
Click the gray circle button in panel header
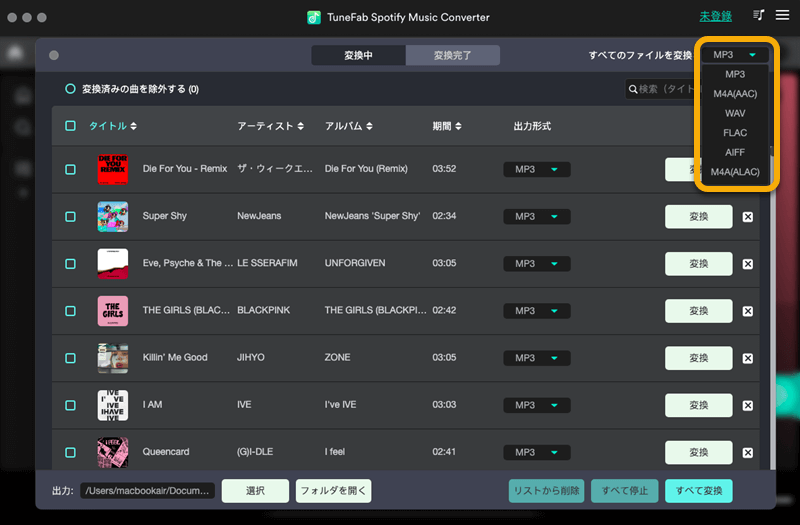[54, 55]
